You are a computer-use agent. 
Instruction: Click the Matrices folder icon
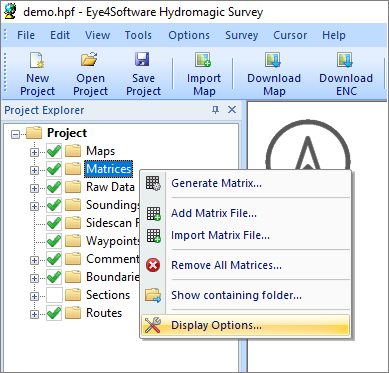click(73, 169)
